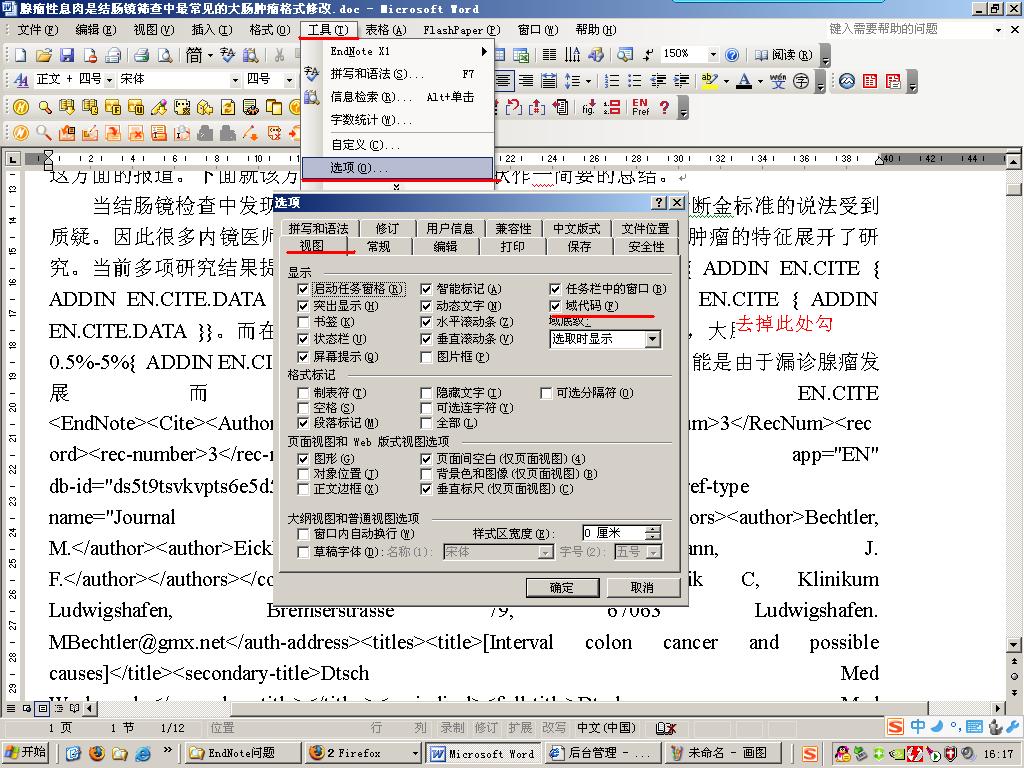Screen dimensions: 1024x768
Task: Click the text highlight color icon
Action: 711,81
